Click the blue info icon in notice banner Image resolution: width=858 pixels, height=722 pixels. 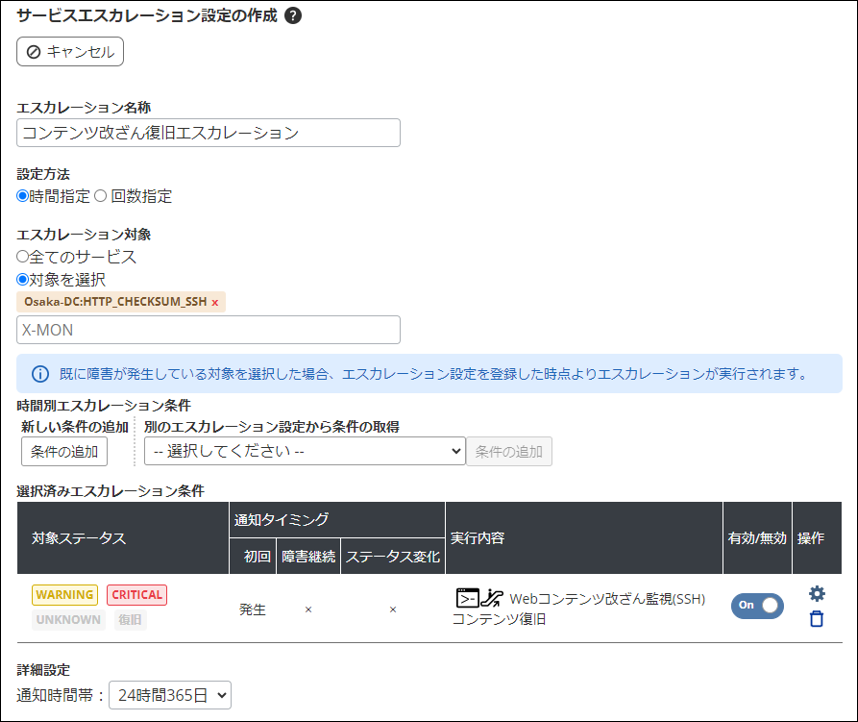pyautogui.click(x=40, y=373)
